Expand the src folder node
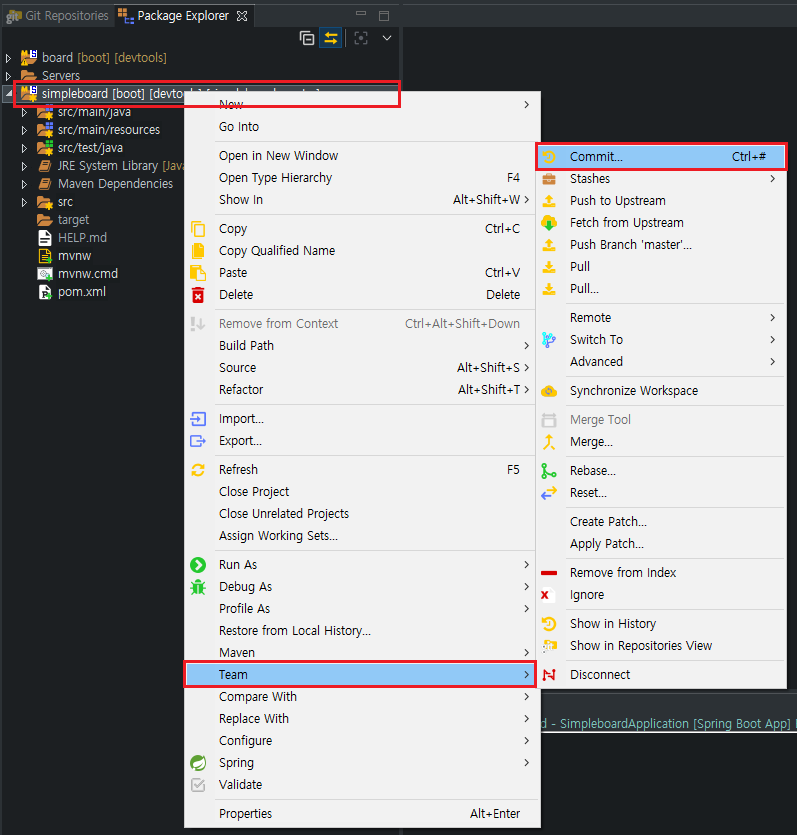 click(x=24, y=202)
